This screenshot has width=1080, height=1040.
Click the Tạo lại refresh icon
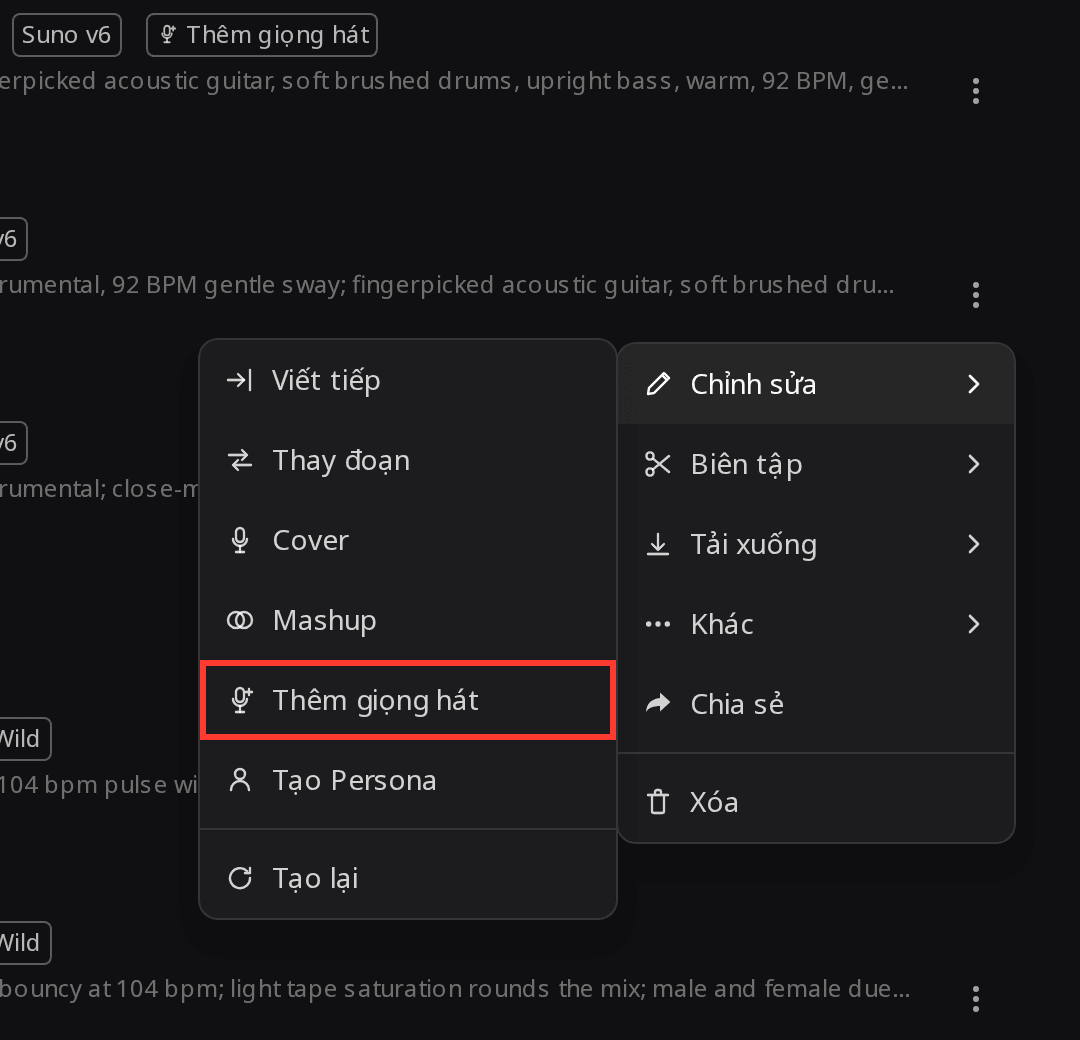tap(240, 878)
